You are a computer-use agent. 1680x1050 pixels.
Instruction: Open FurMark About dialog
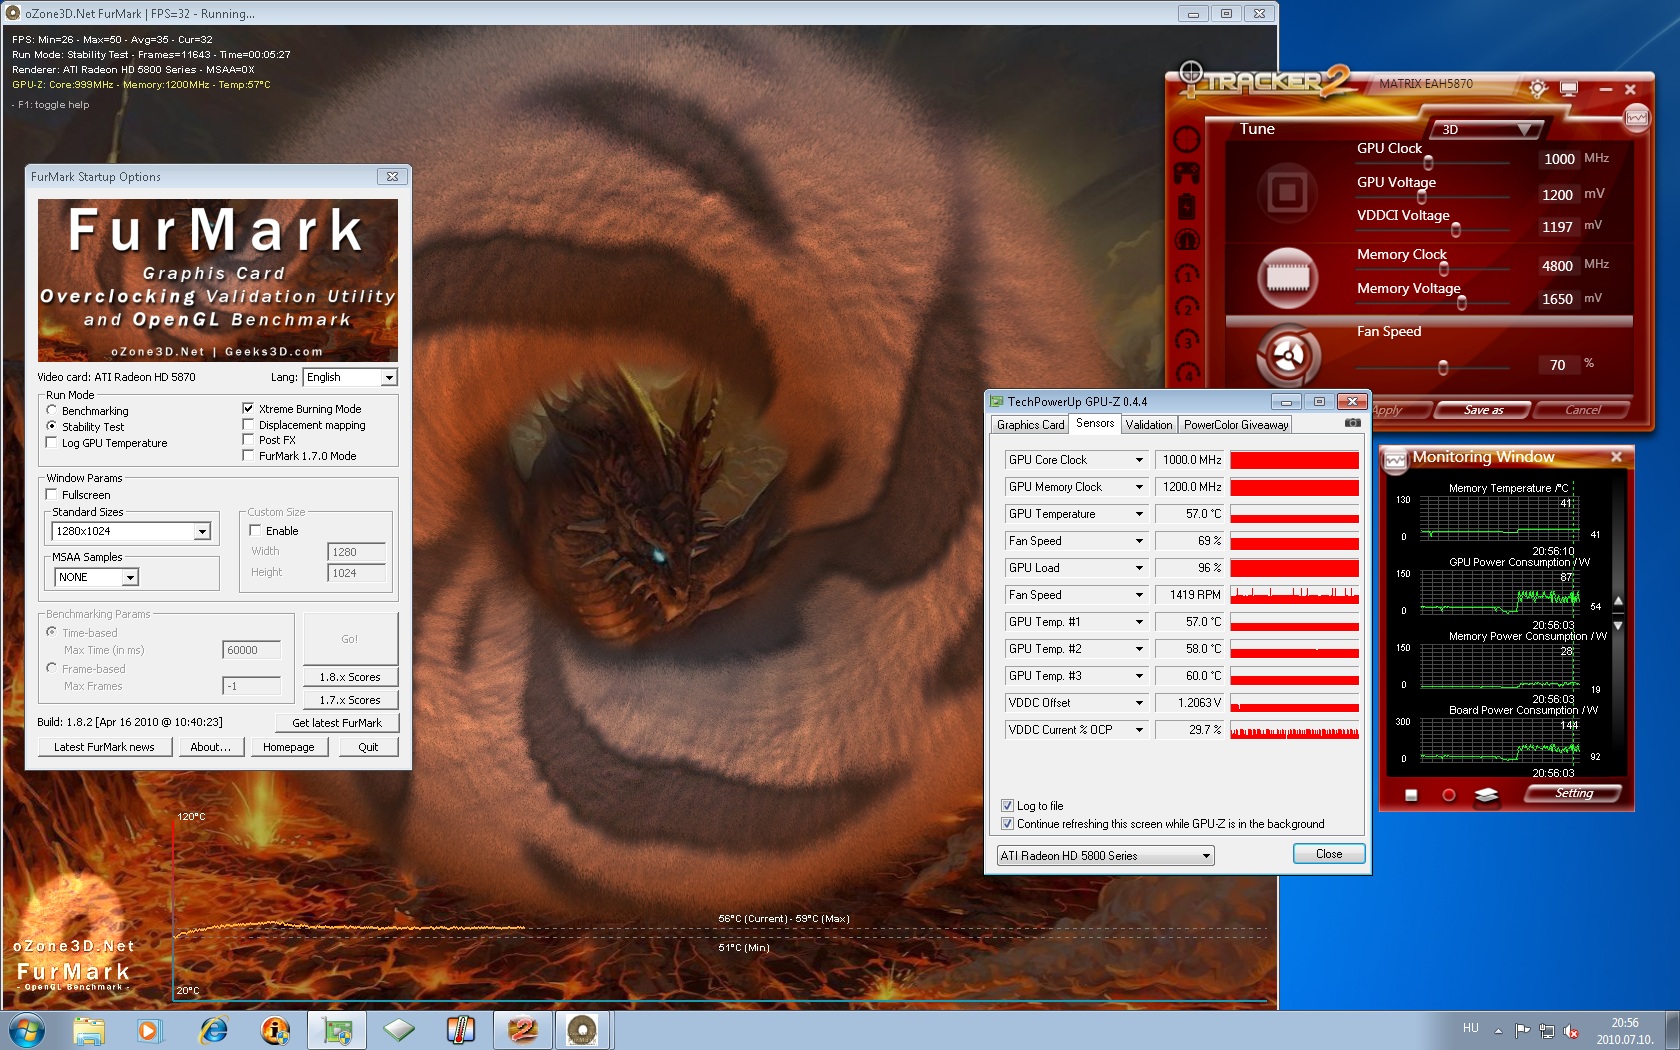point(210,747)
